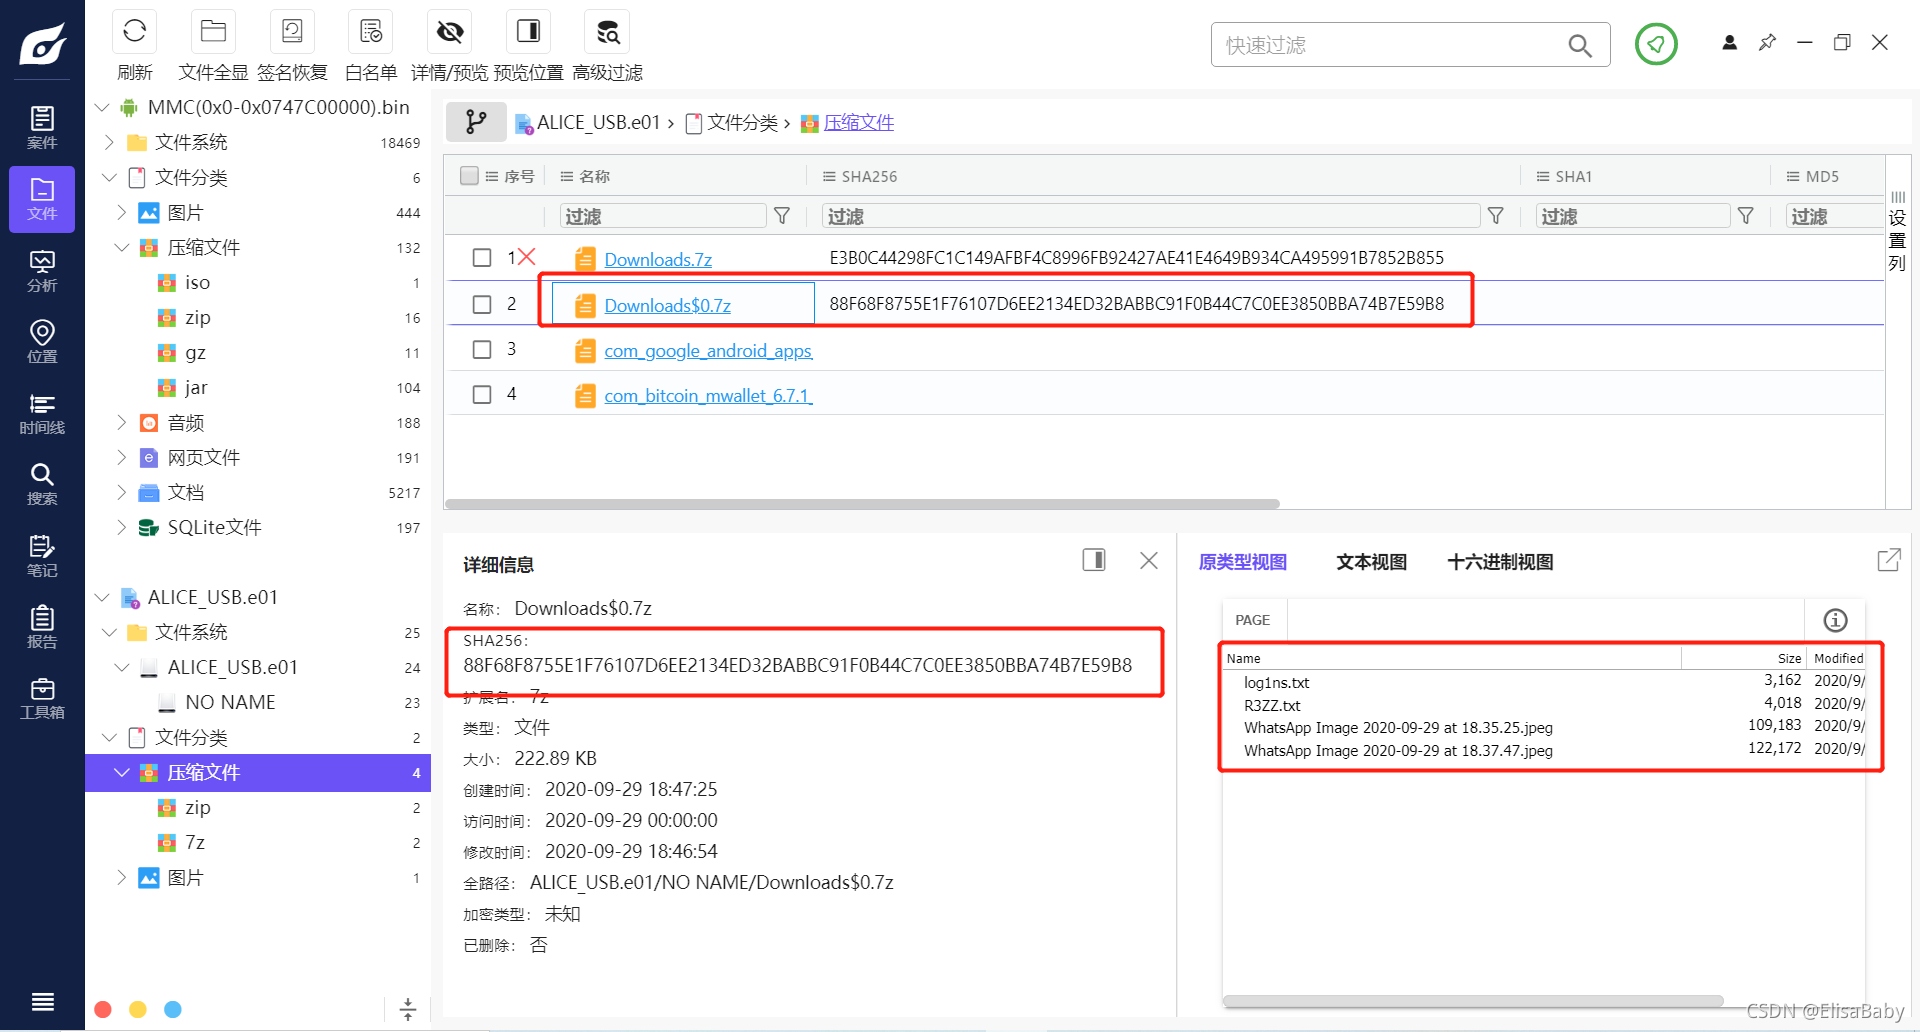This screenshot has width=1920, height=1032.
Task: Click the 签名恢复 signature recovery icon
Action: (x=292, y=32)
